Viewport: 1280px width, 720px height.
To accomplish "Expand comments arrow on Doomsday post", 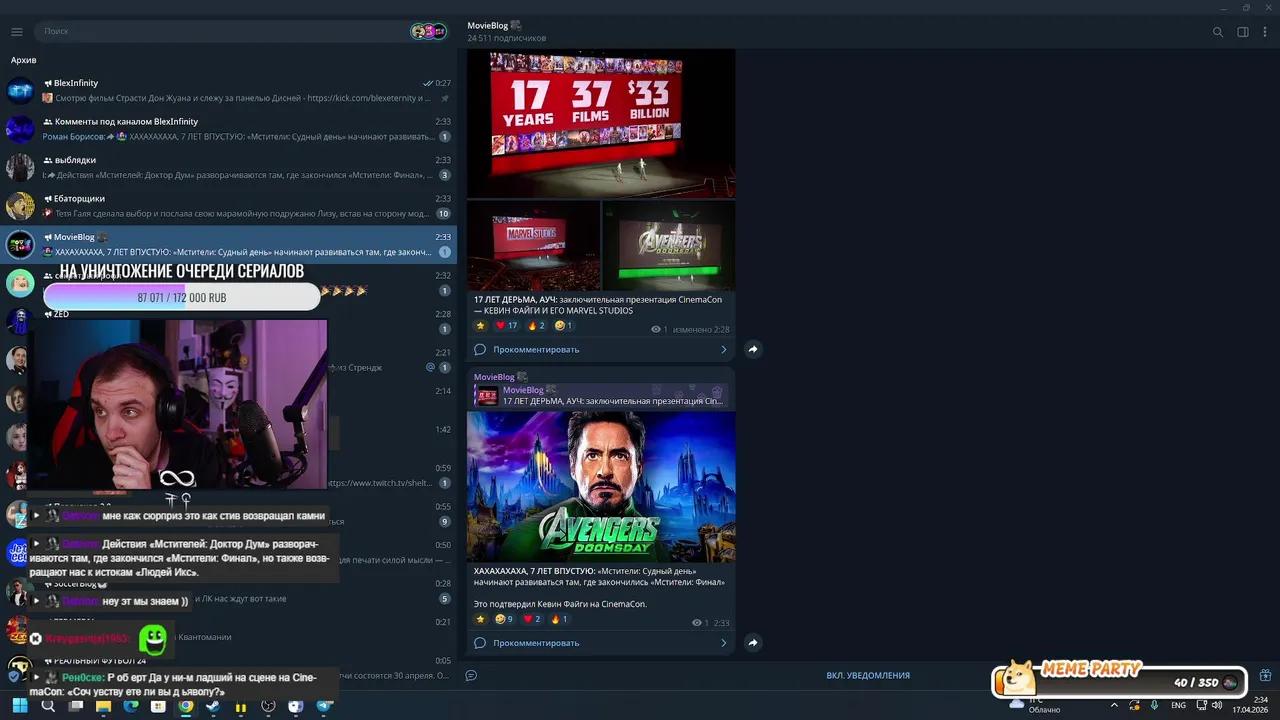I will [x=723, y=643].
